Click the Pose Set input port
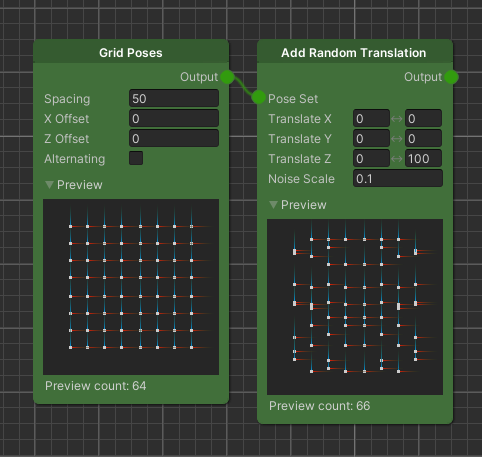 (x=258, y=97)
